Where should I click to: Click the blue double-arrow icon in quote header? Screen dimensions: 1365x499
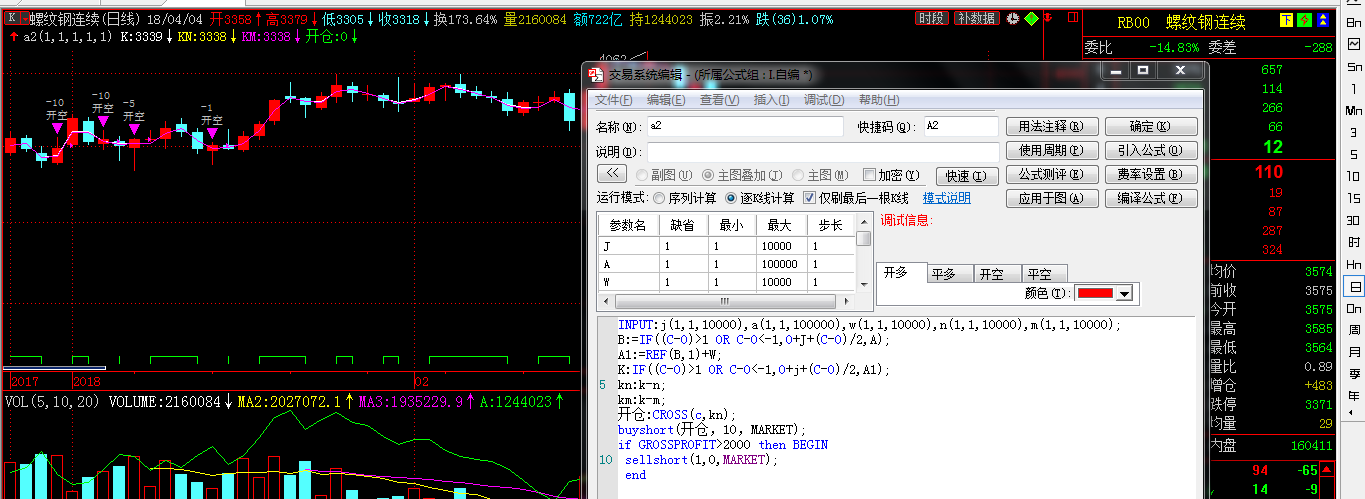(1322, 21)
